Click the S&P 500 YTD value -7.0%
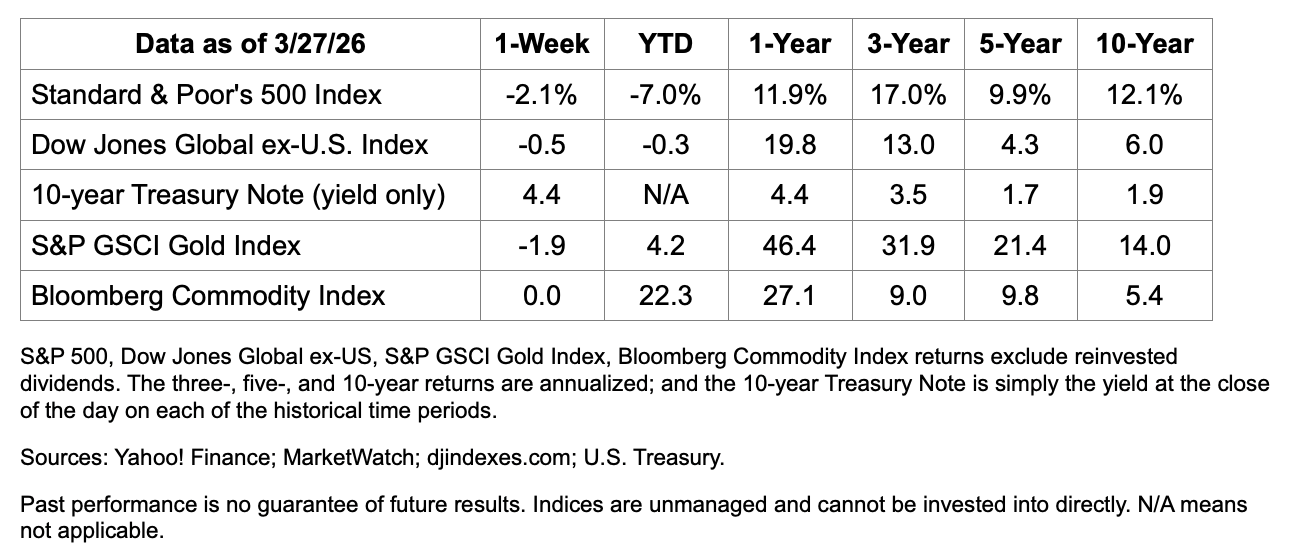Viewport: 1293px width, 560px height. (x=665, y=95)
